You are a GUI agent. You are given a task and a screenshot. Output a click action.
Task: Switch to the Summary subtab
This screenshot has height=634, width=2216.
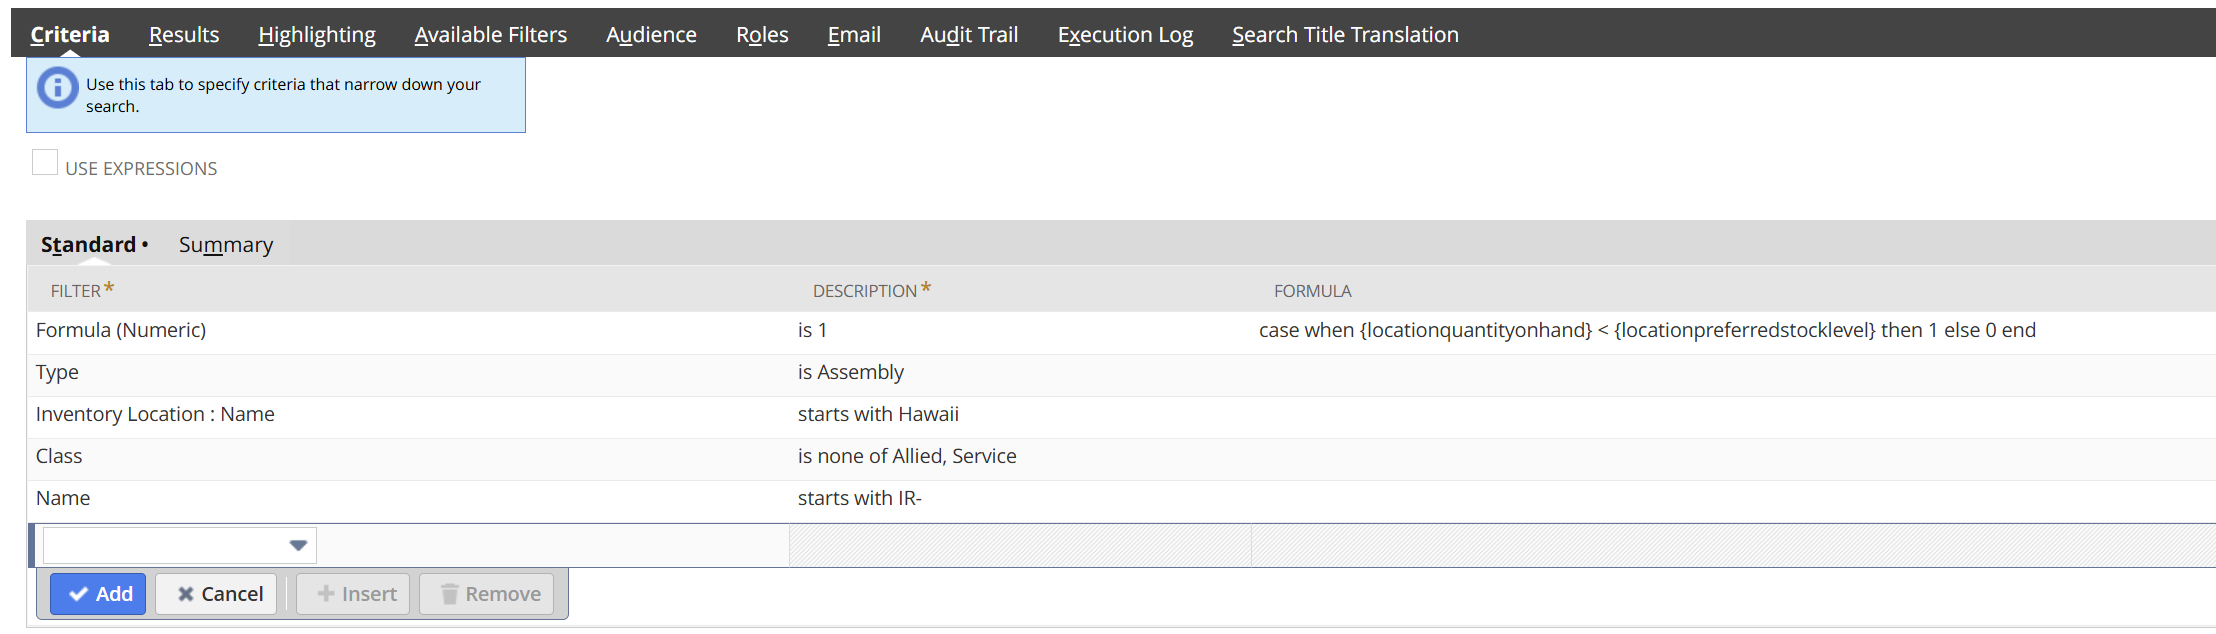226,244
